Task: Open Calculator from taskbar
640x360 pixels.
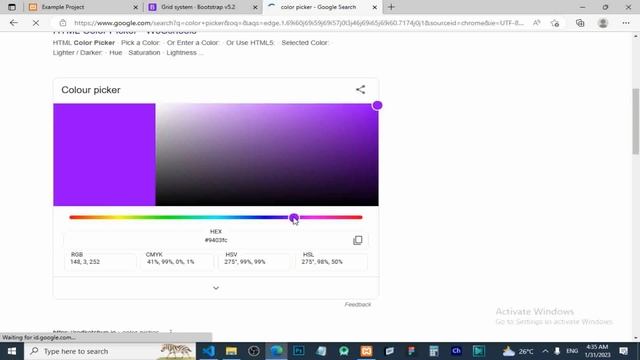Action: [x=434, y=351]
